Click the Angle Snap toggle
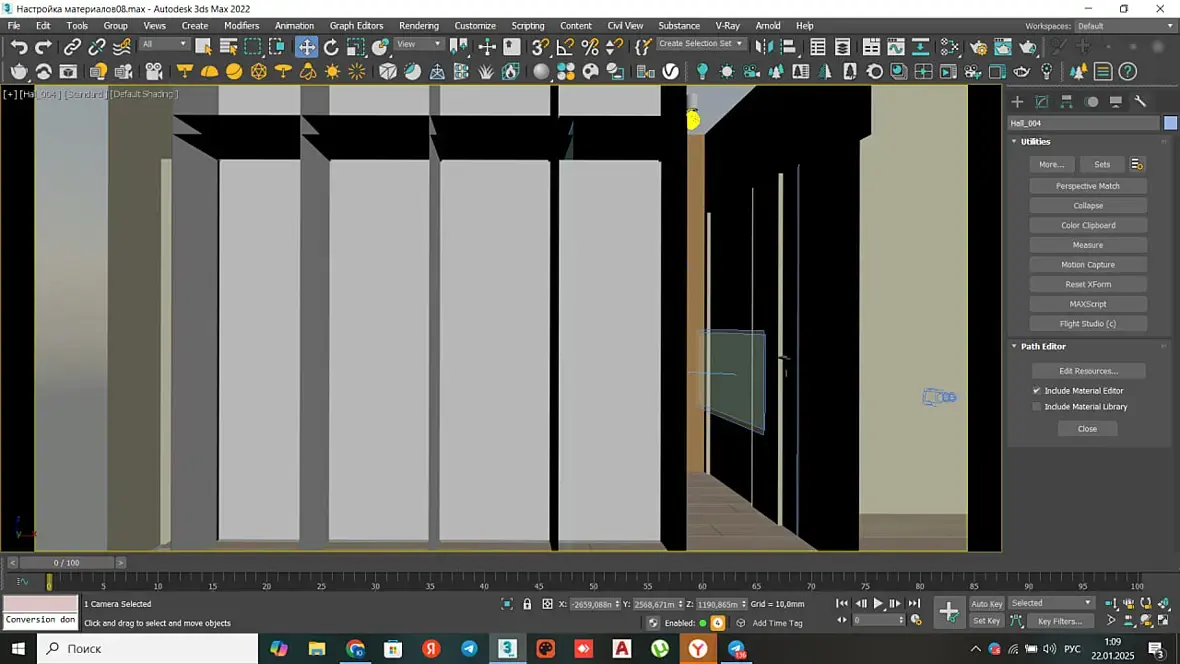Image resolution: width=1180 pixels, height=664 pixels. tap(565, 47)
